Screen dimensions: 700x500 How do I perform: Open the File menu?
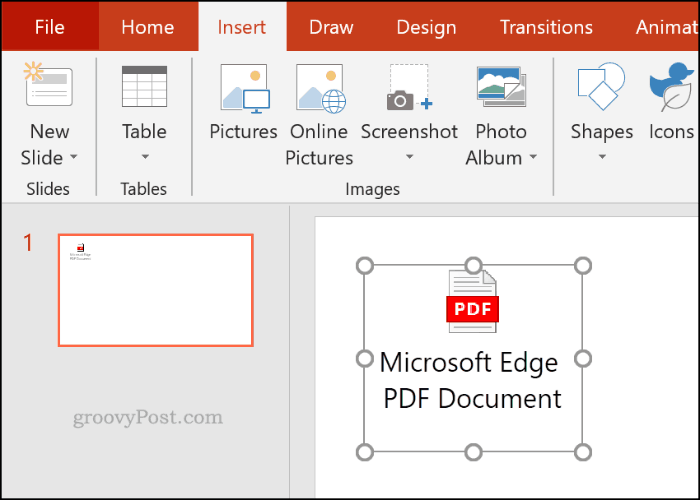[x=49, y=27]
